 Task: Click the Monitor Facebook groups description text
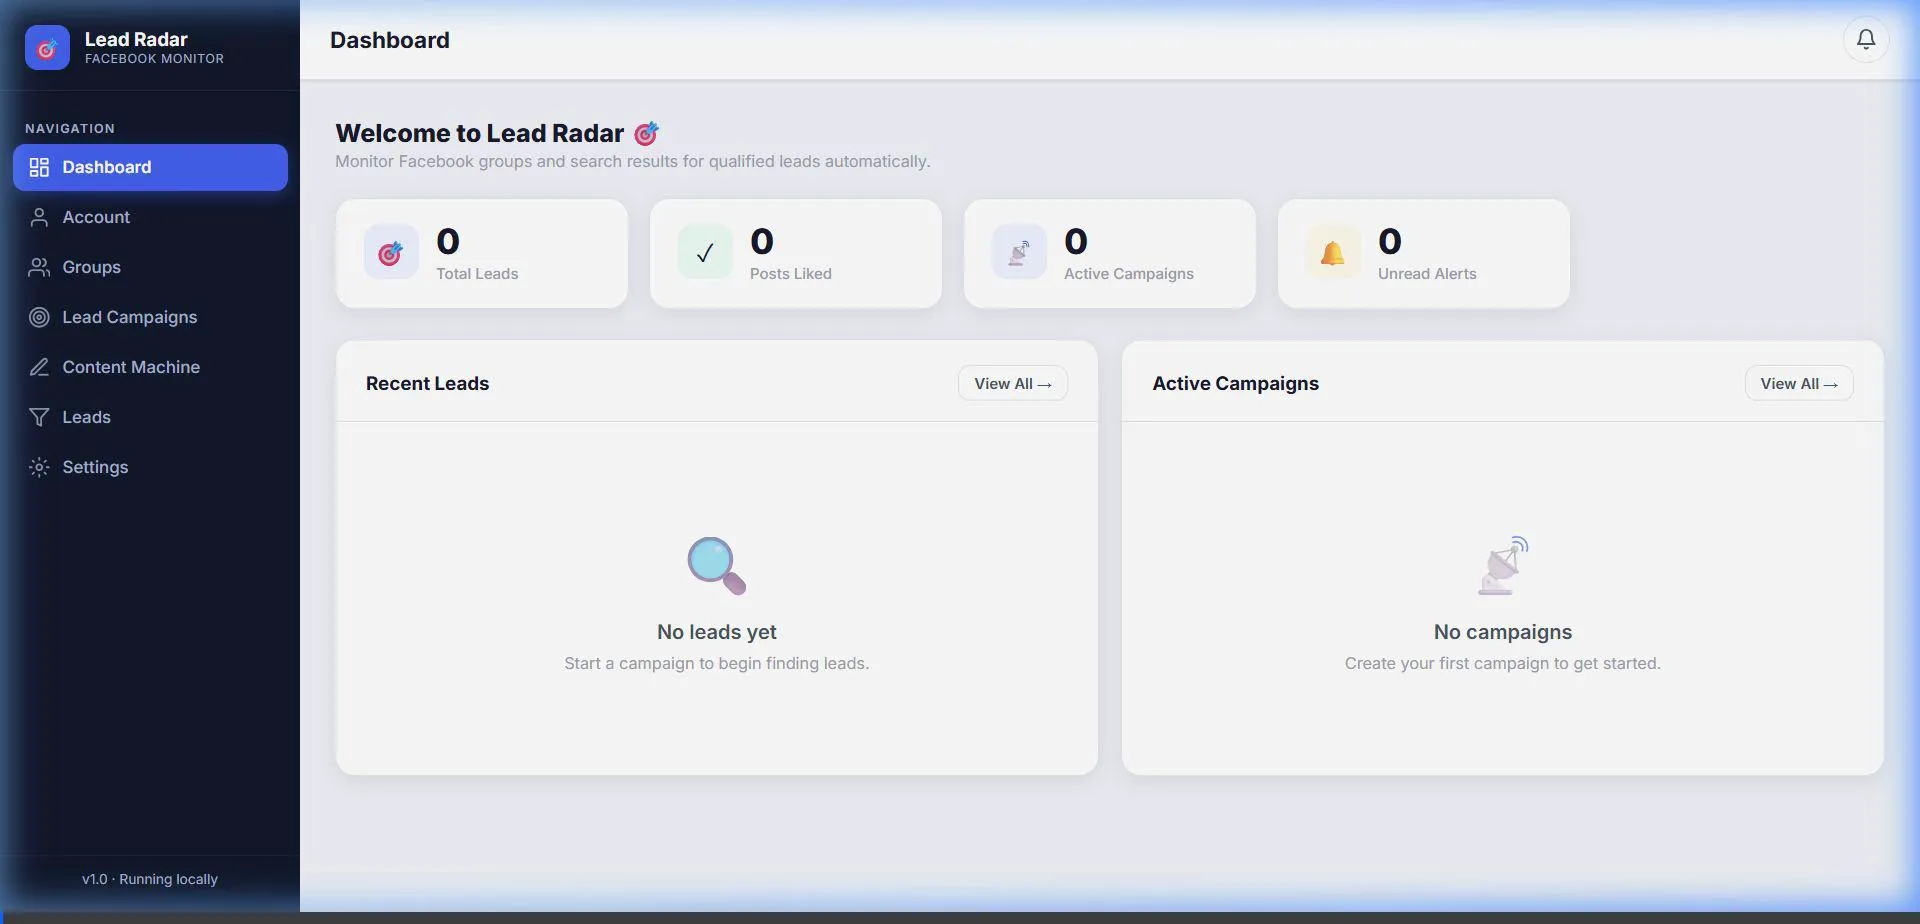point(633,161)
